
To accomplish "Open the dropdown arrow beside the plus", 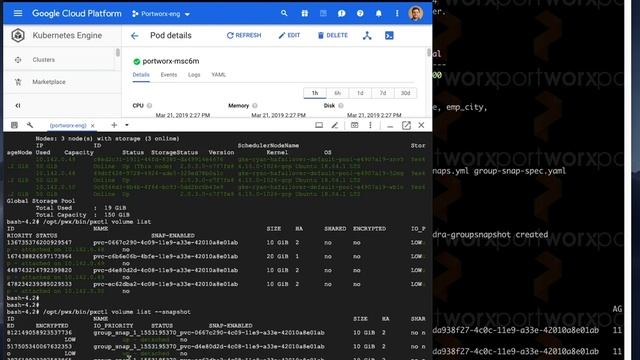I will [x=127, y=125].
